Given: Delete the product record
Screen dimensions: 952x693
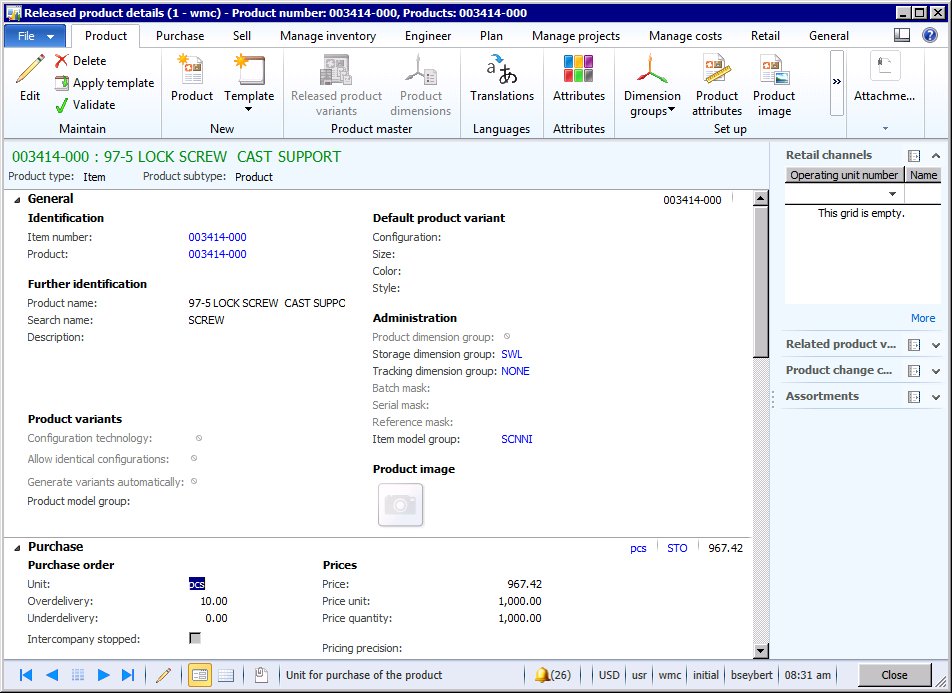Looking at the screenshot, I should point(80,61).
